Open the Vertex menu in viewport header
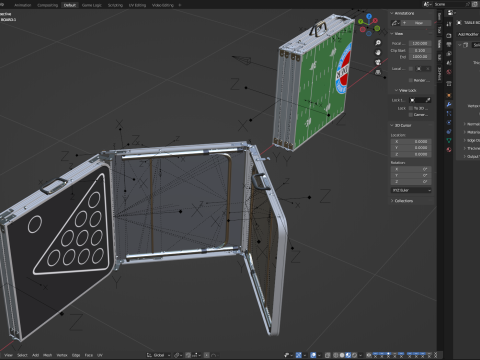480x360 pixels. [x=62, y=355]
